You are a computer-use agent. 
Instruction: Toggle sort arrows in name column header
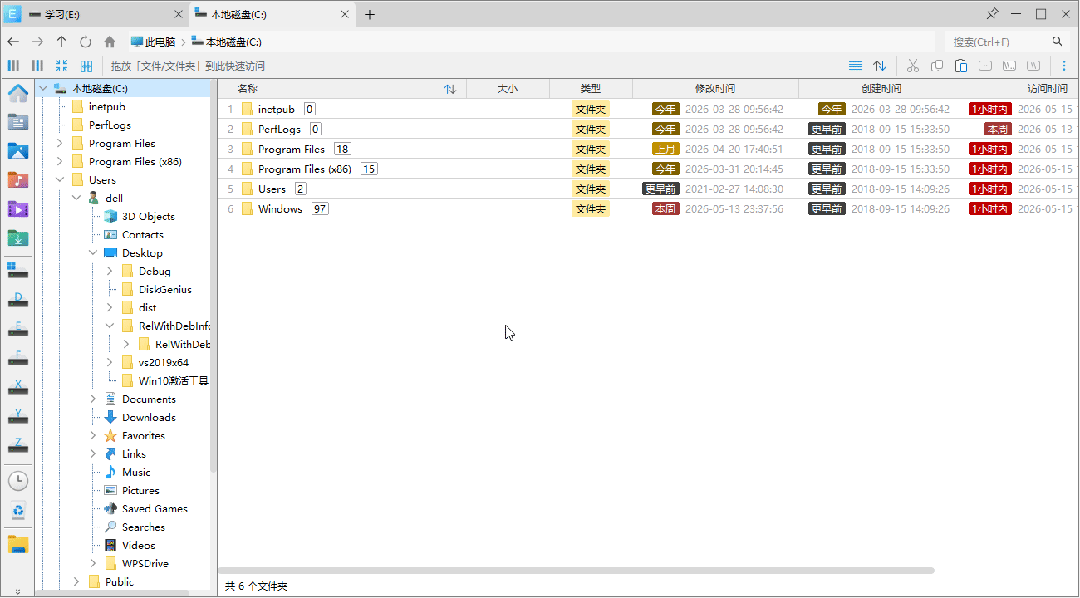pyautogui.click(x=450, y=89)
